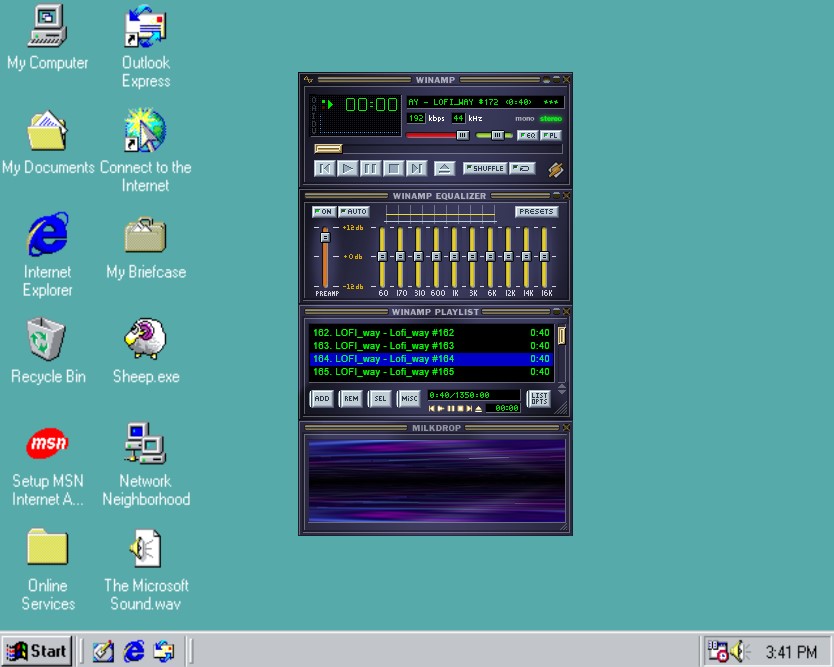Select My Documents desktop icon
Screen dimensions: 834x667
point(48,143)
